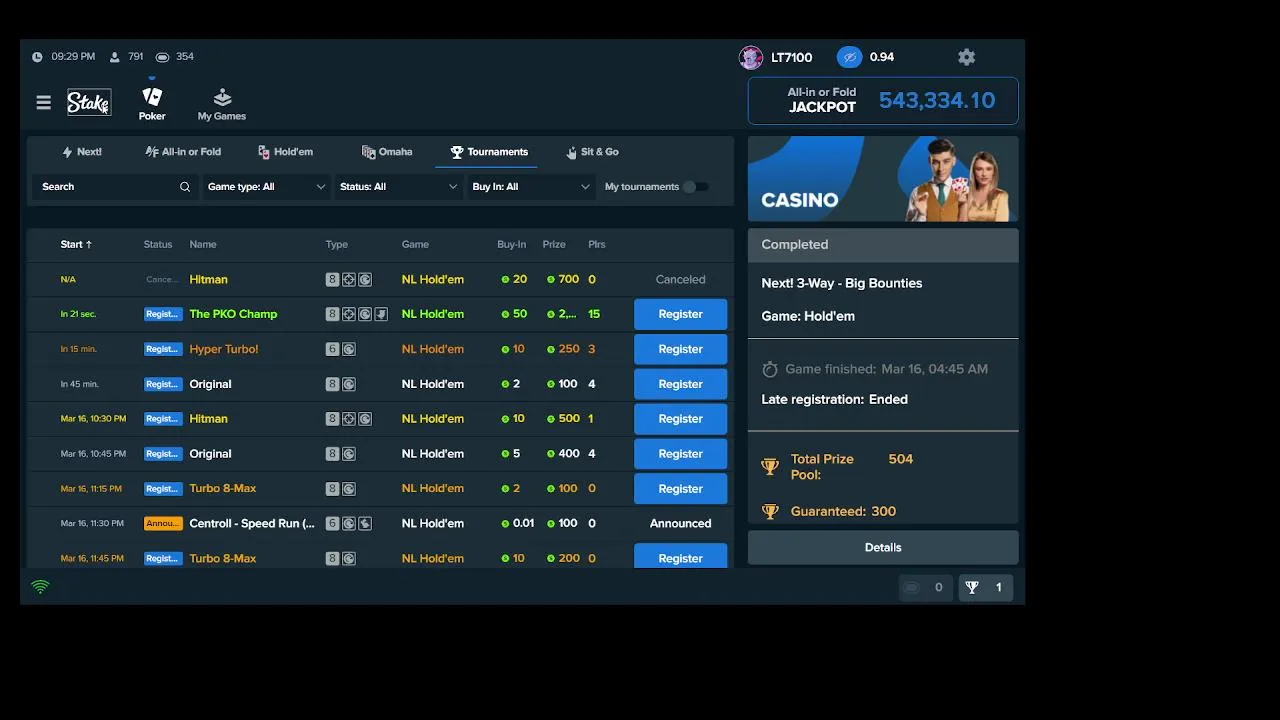Open the Casino banner
The width and height of the screenshot is (1280, 720).
pos(883,179)
